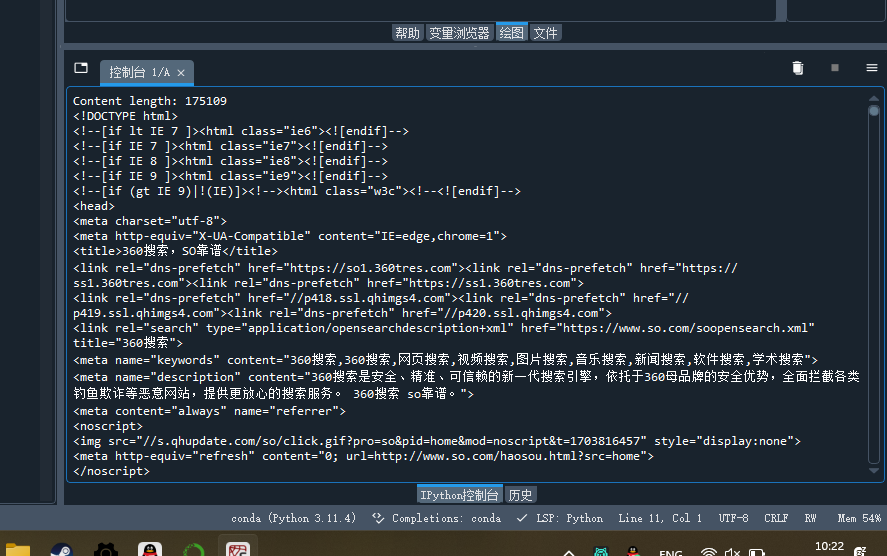Show hidden system tray icons
The image size is (887, 556).
[x=569, y=552]
